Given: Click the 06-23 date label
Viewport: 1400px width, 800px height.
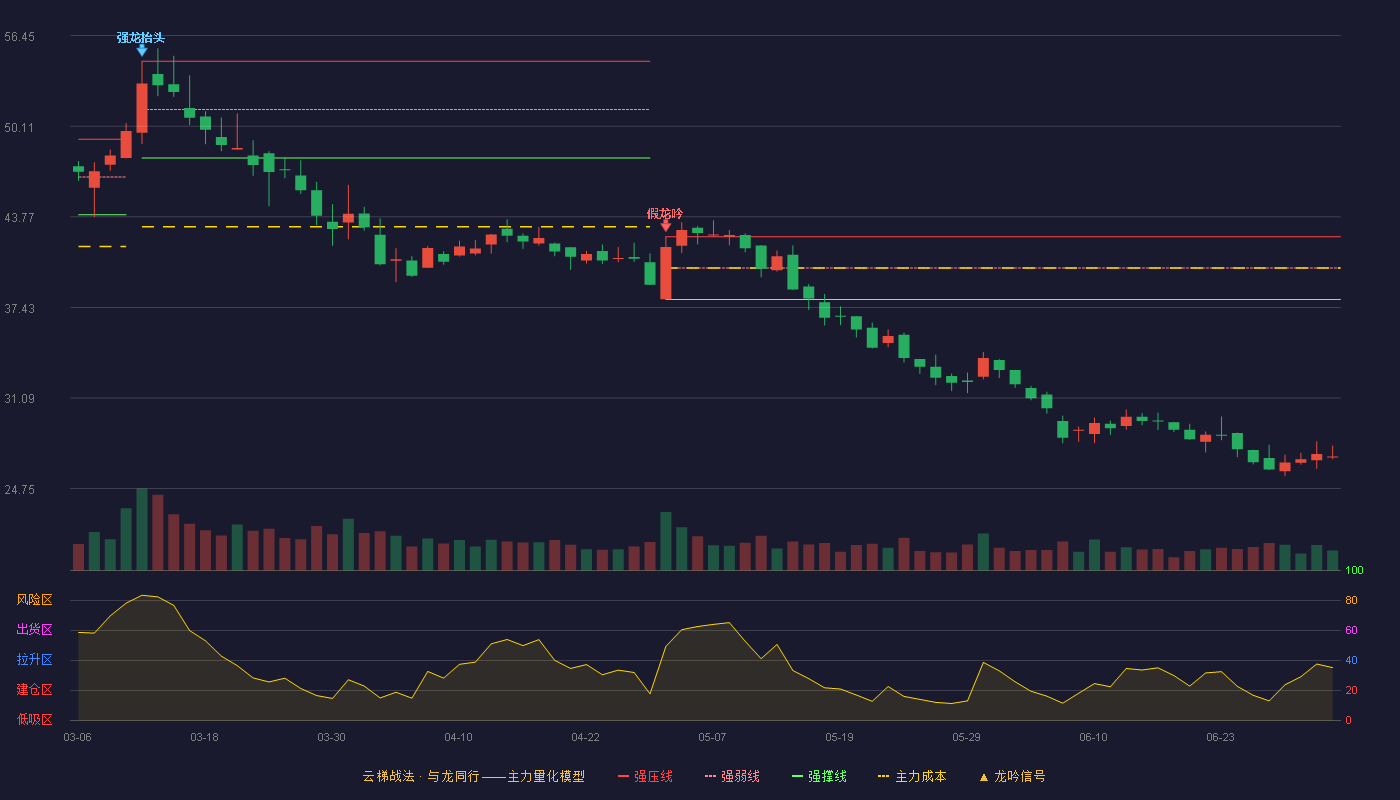Looking at the screenshot, I should 1220,737.
